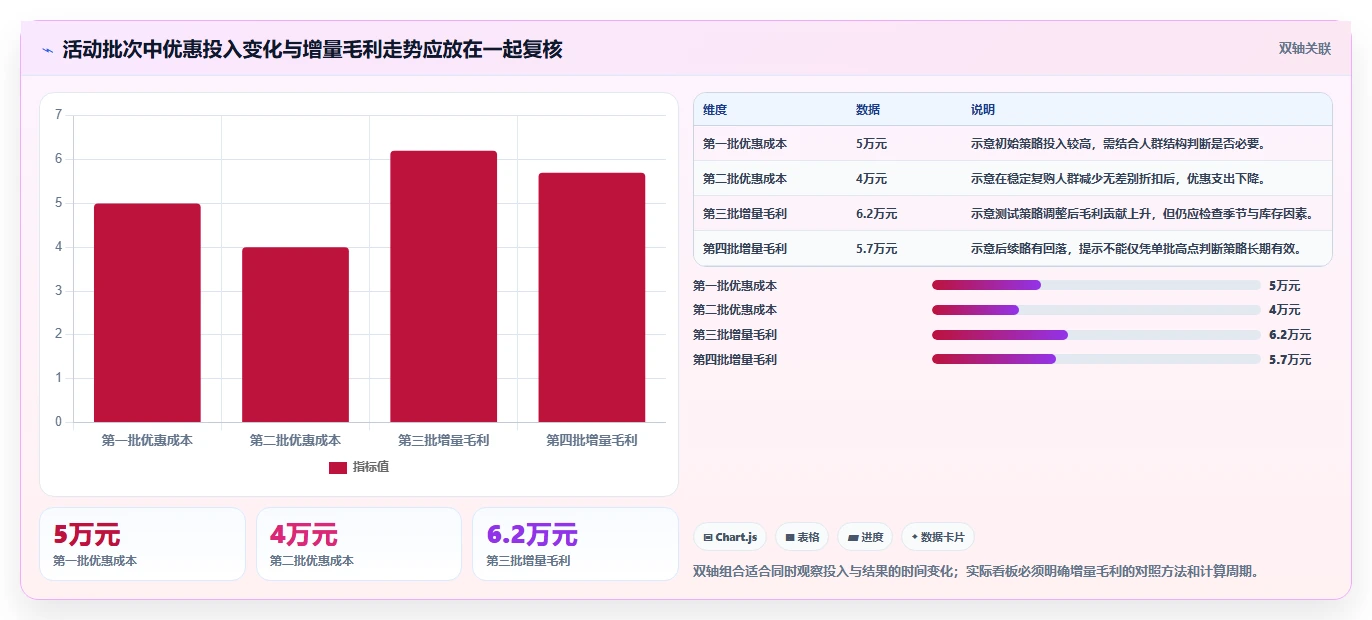
Task: Click the 第三批增量毛利 progress bar
Action: point(1096,335)
